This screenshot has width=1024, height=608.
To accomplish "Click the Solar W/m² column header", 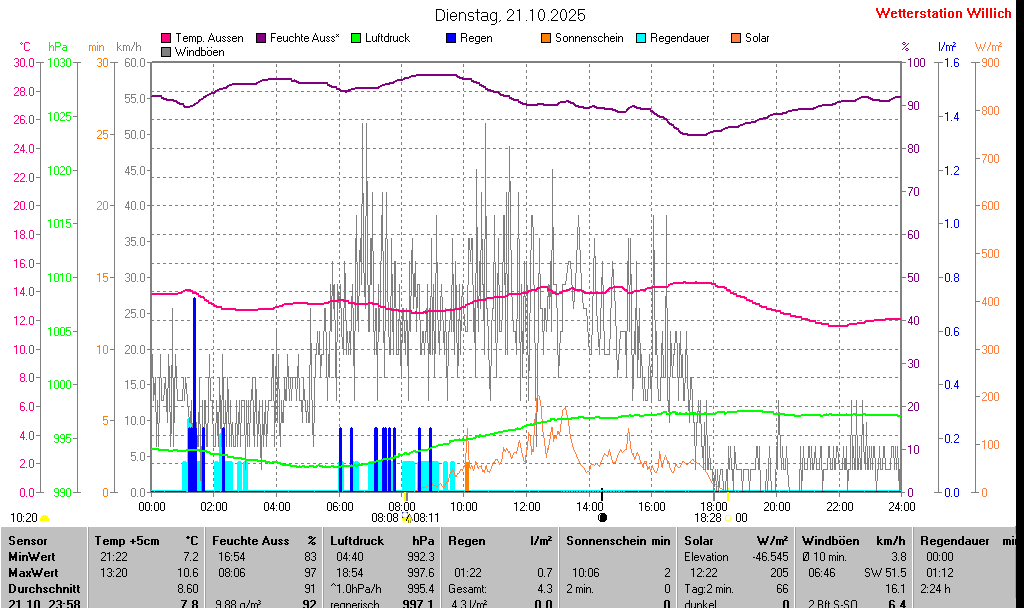I will 700,541.
